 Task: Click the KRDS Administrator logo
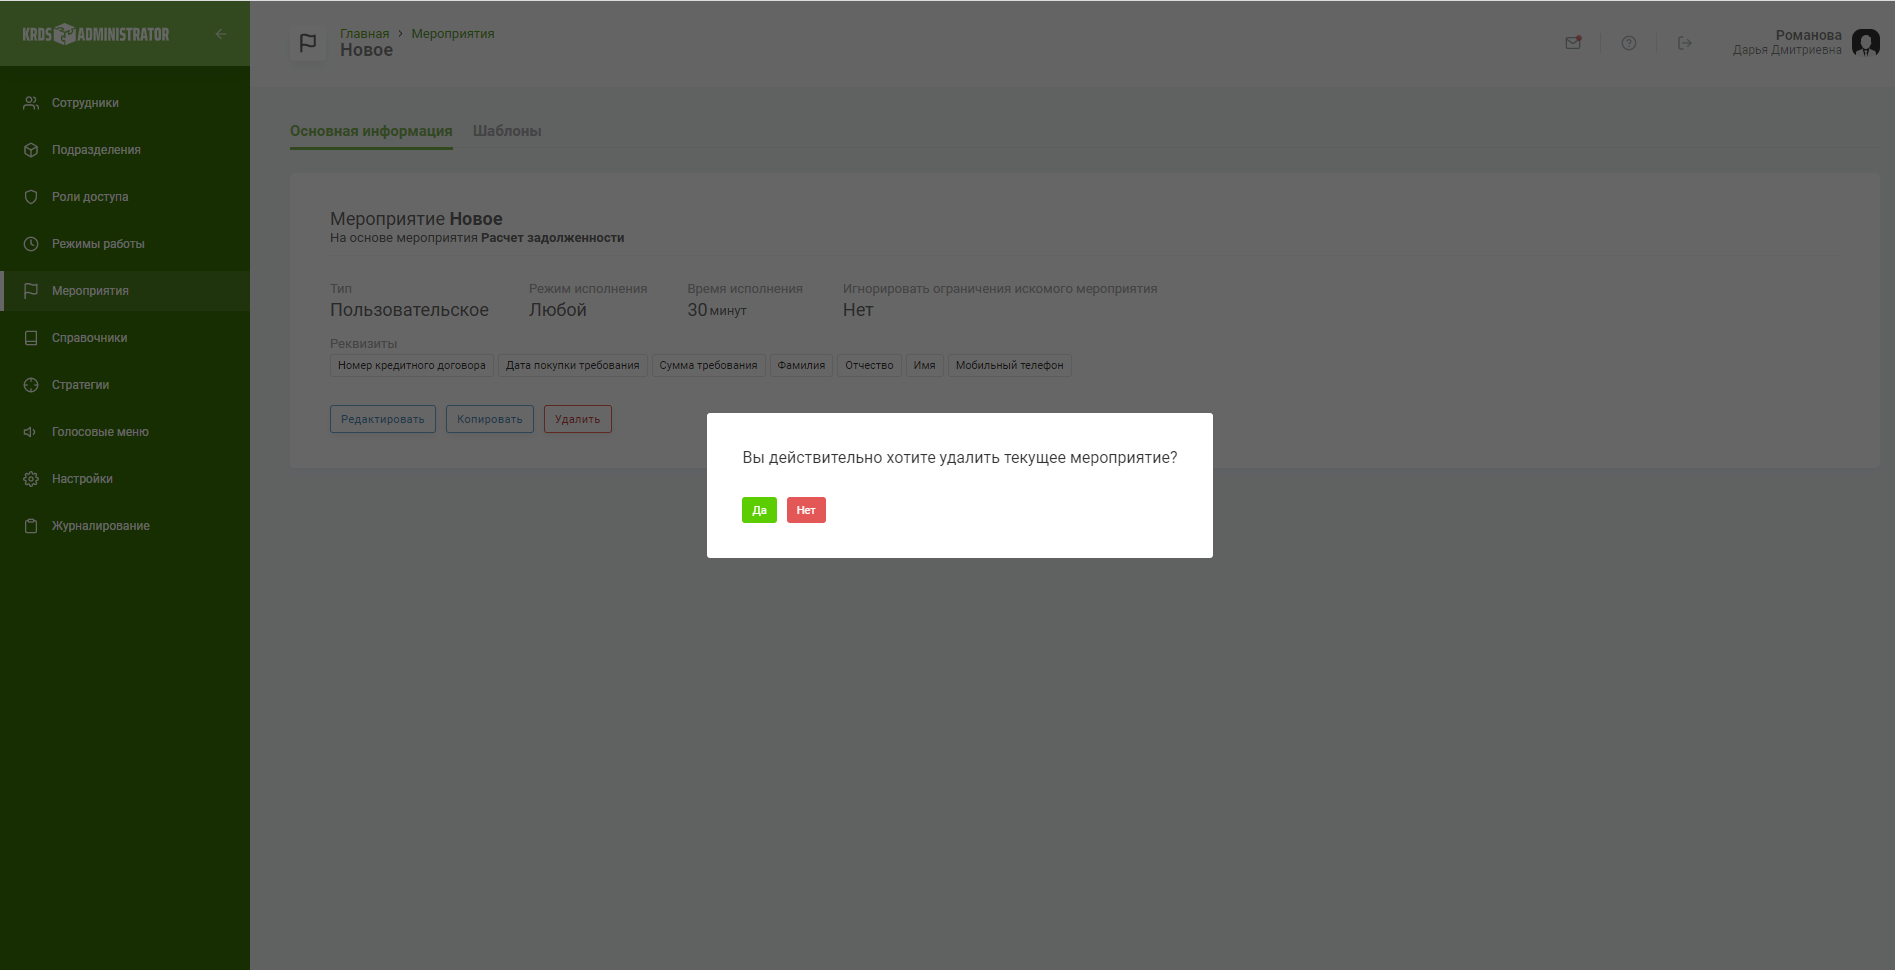click(96, 34)
